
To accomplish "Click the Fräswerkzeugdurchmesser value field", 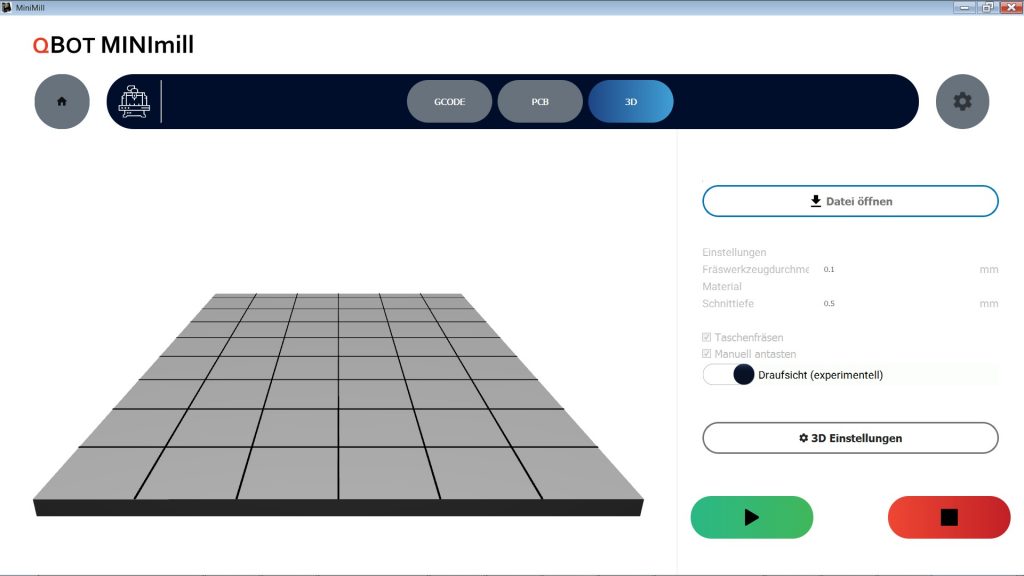I will click(895, 269).
